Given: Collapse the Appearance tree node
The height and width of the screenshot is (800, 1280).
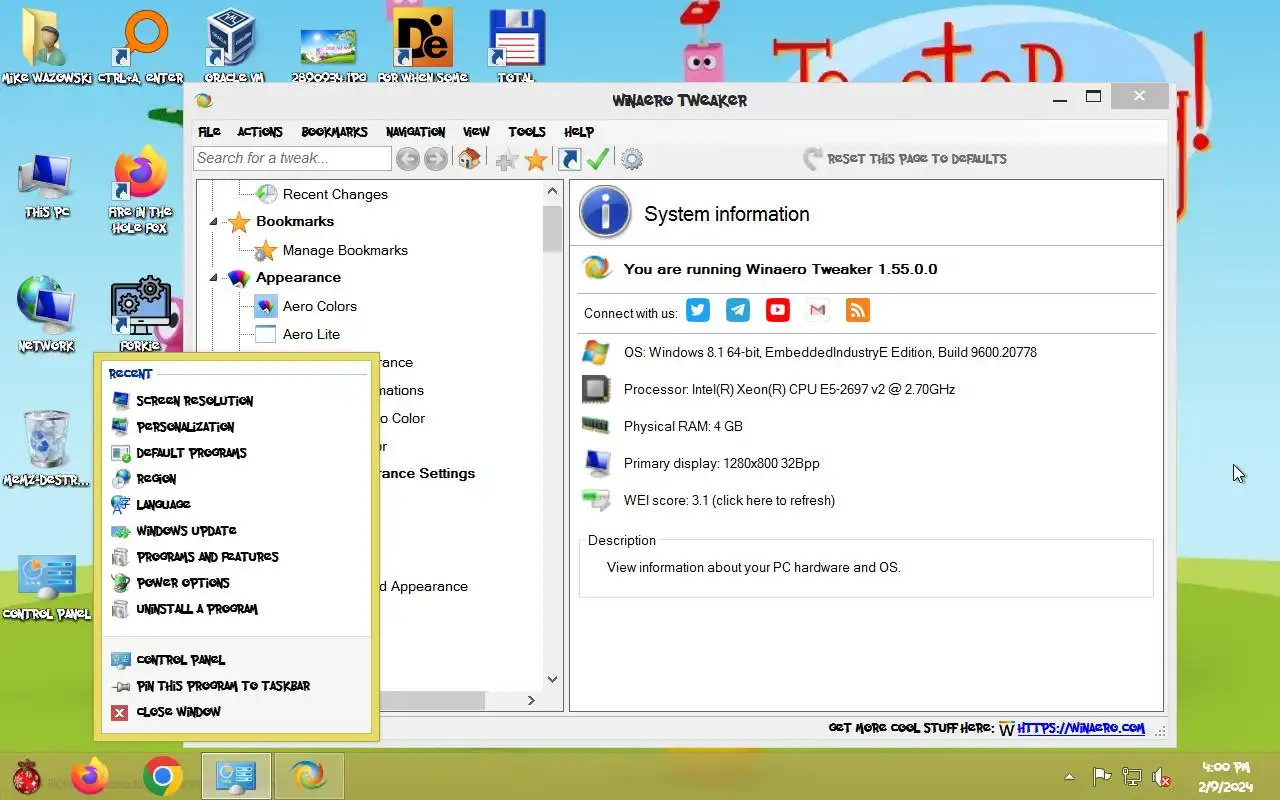Looking at the screenshot, I should (x=213, y=278).
